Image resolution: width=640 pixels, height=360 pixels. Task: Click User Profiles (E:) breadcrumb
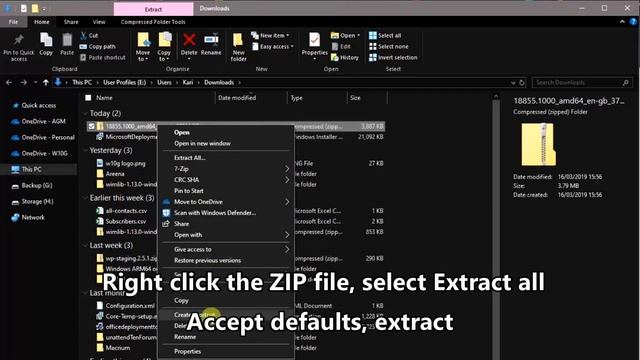(x=124, y=82)
